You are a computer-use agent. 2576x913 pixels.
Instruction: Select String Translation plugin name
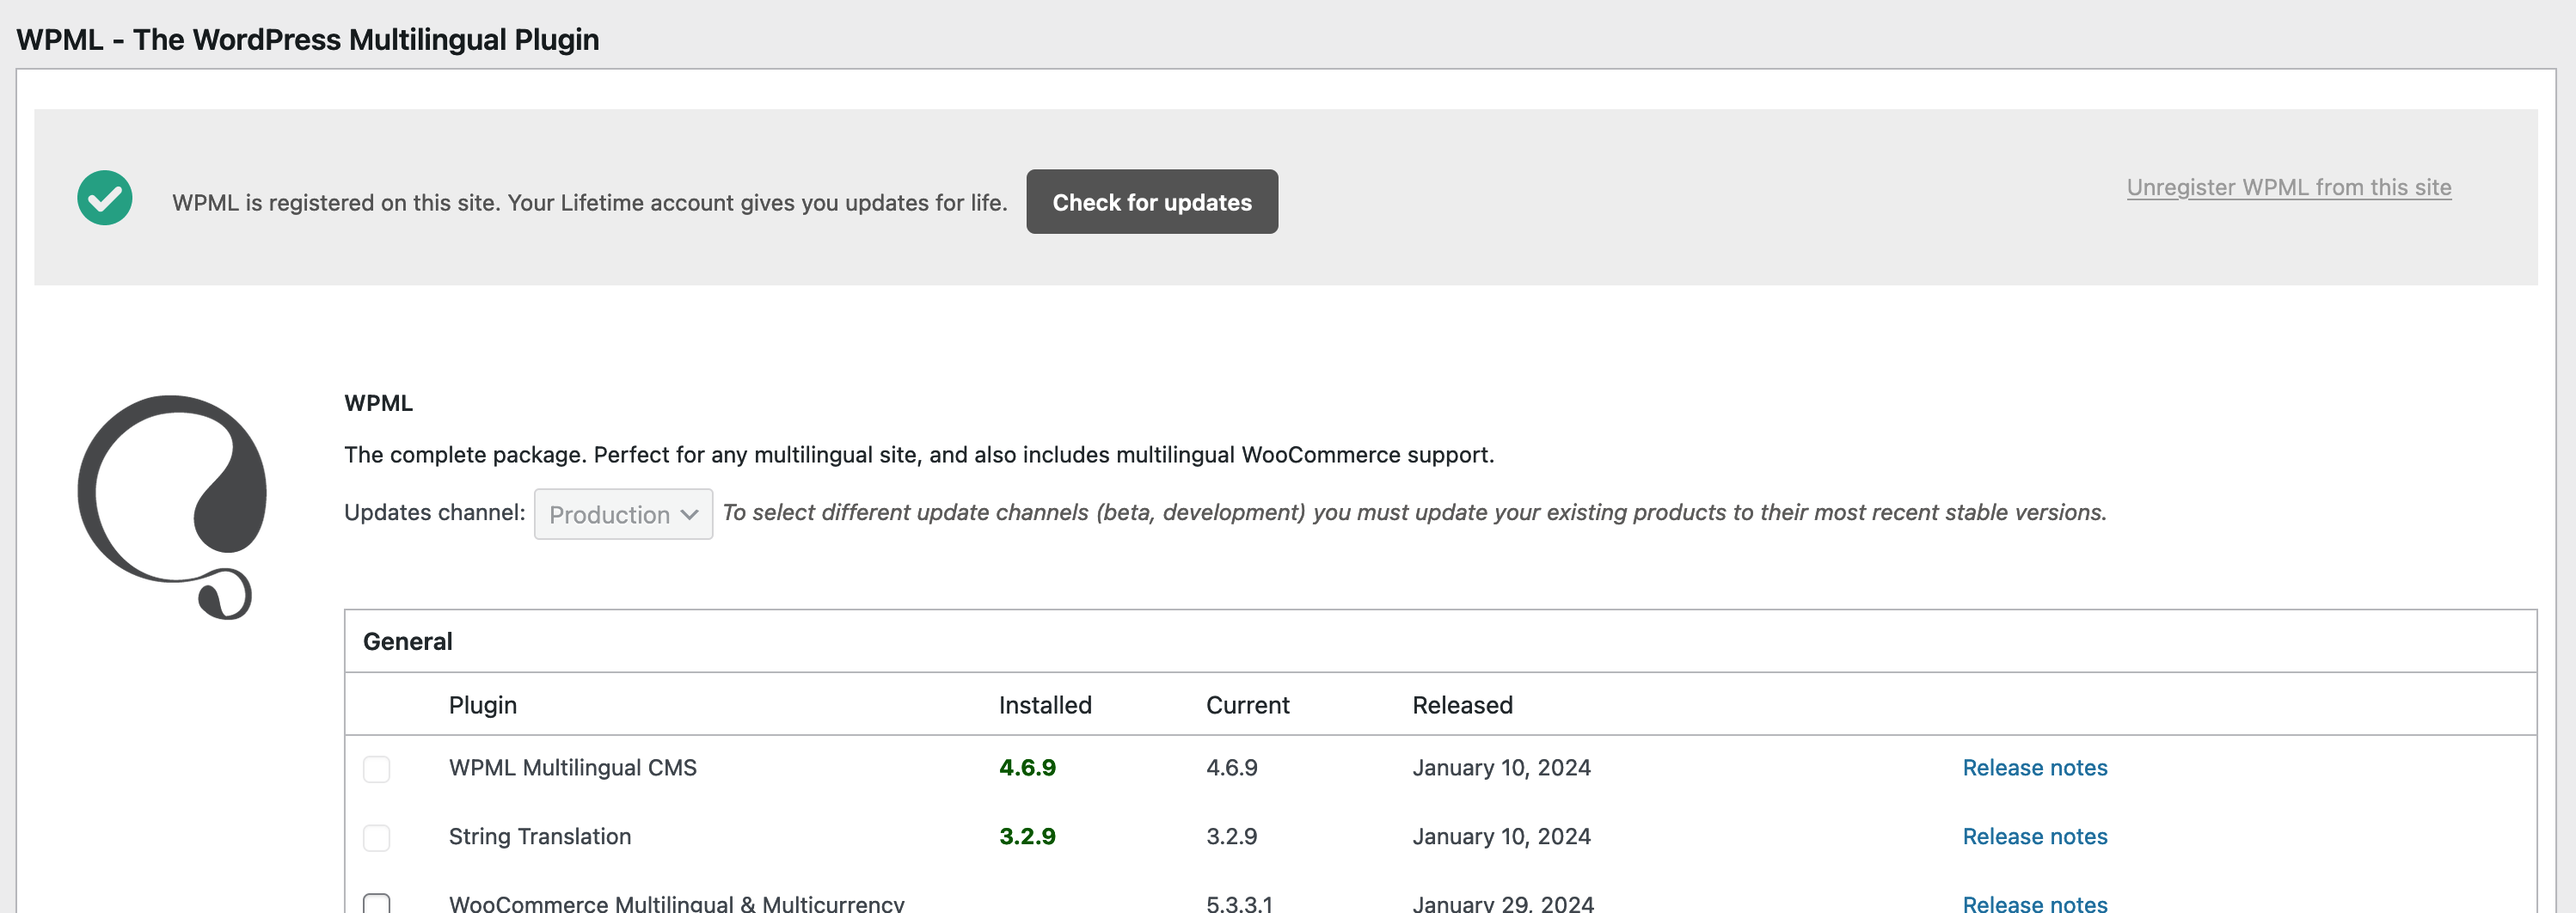click(540, 836)
